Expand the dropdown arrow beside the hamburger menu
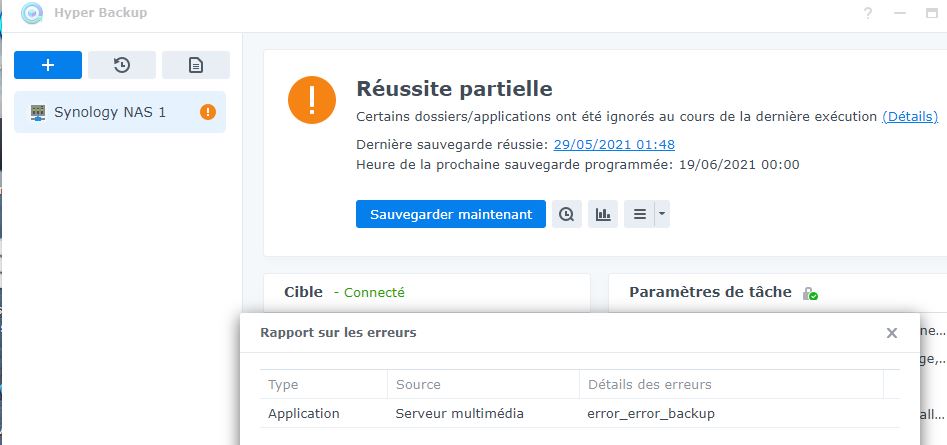The height and width of the screenshot is (445, 947). pos(662,214)
